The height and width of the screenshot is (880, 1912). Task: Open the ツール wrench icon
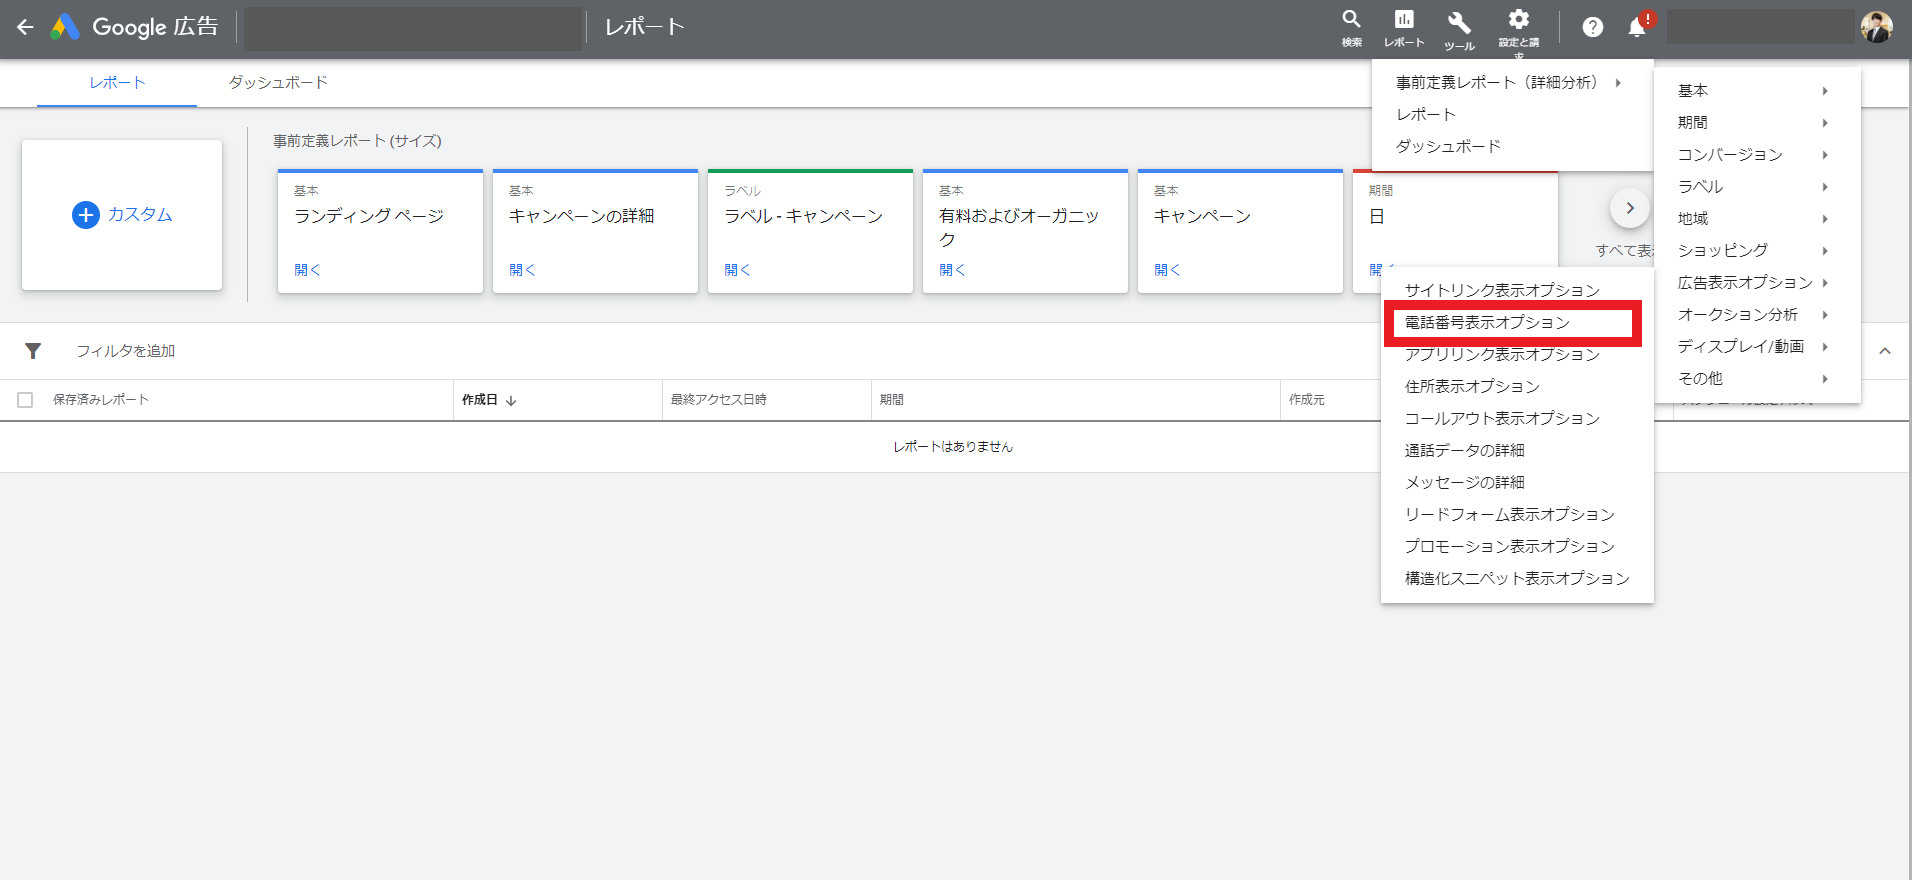point(1459,22)
